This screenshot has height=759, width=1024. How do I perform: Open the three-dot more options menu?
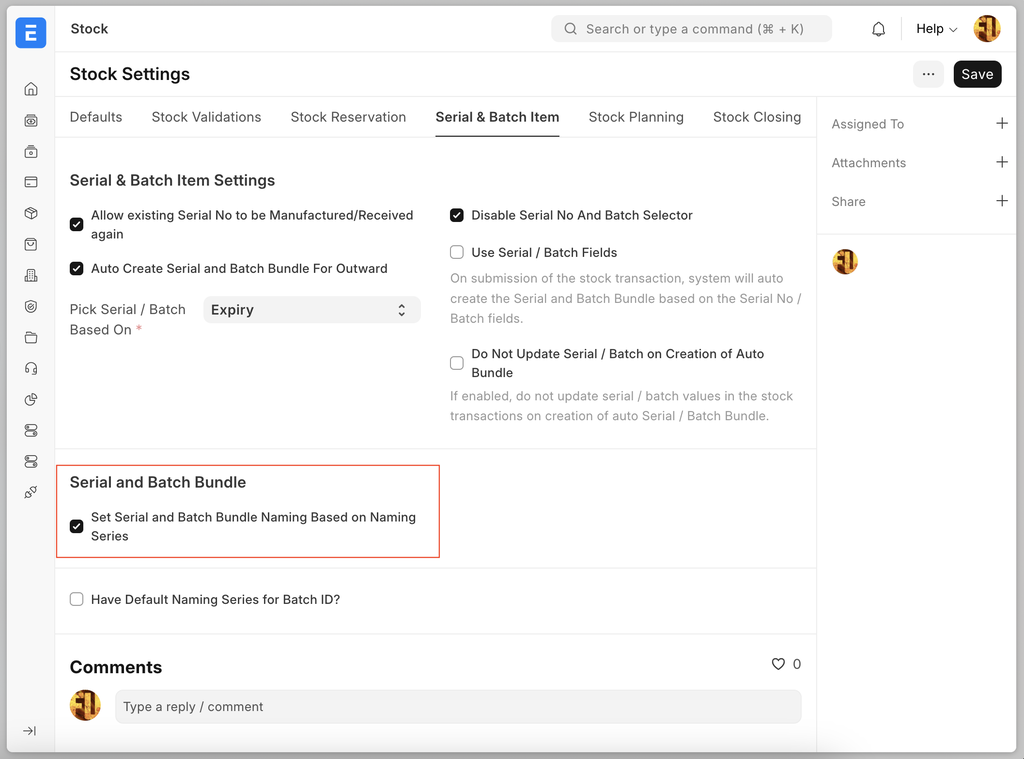(x=928, y=74)
